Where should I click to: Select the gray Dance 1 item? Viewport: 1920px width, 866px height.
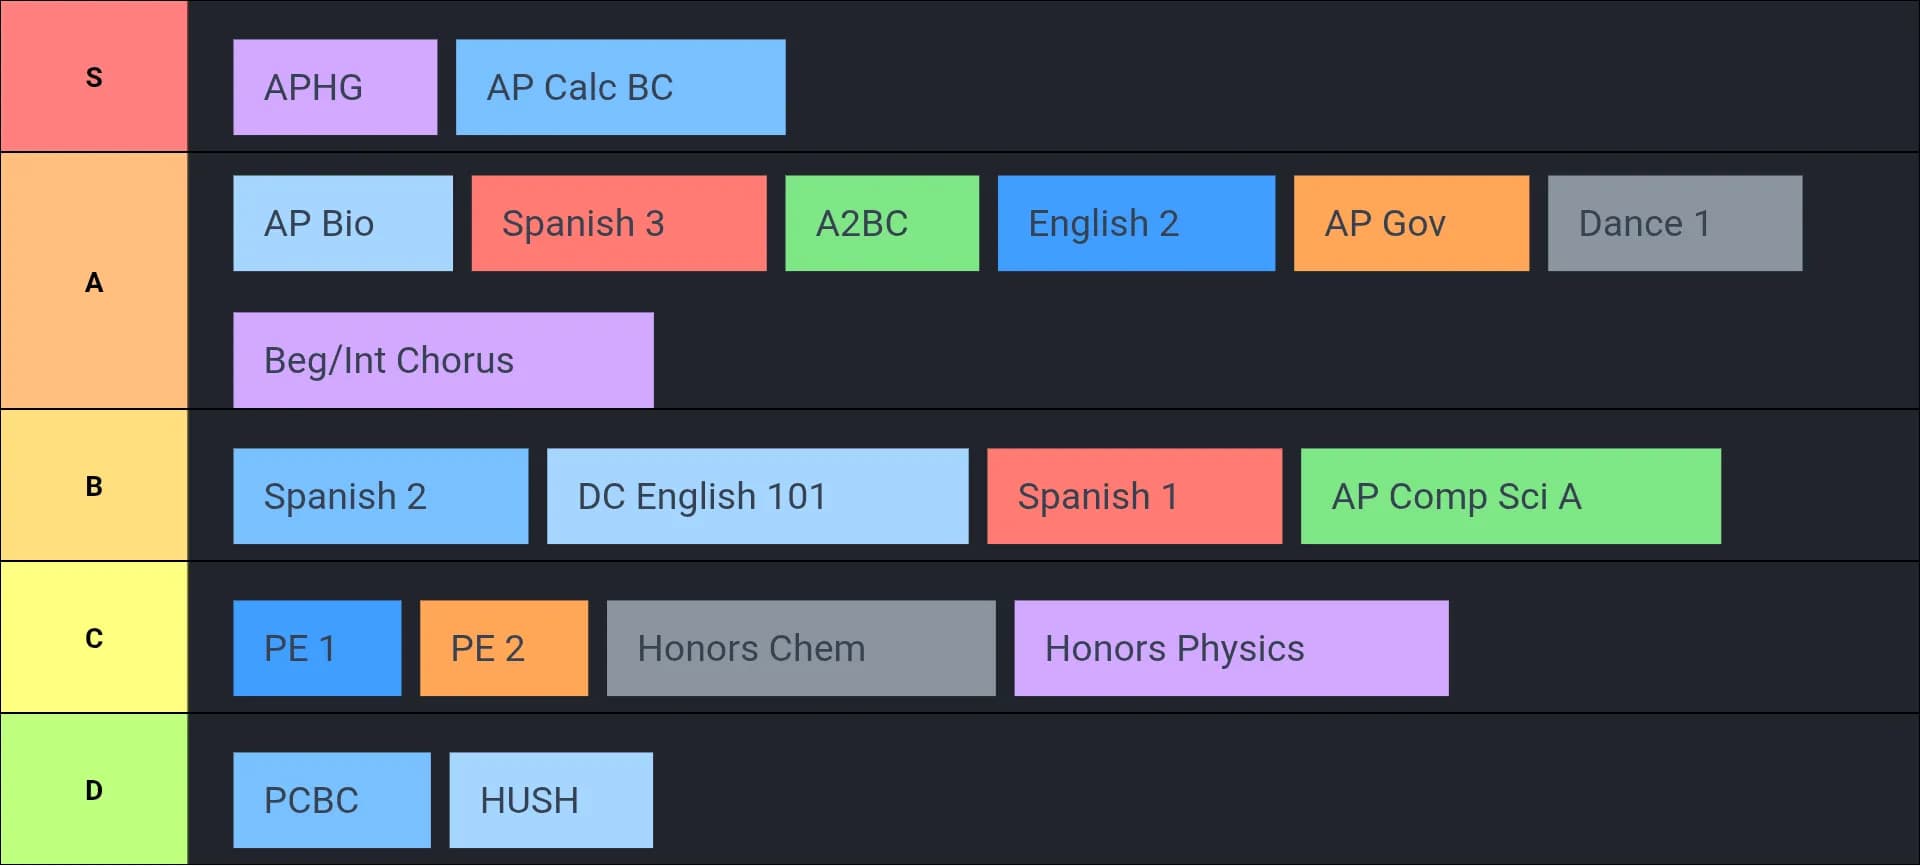pos(1674,223)
